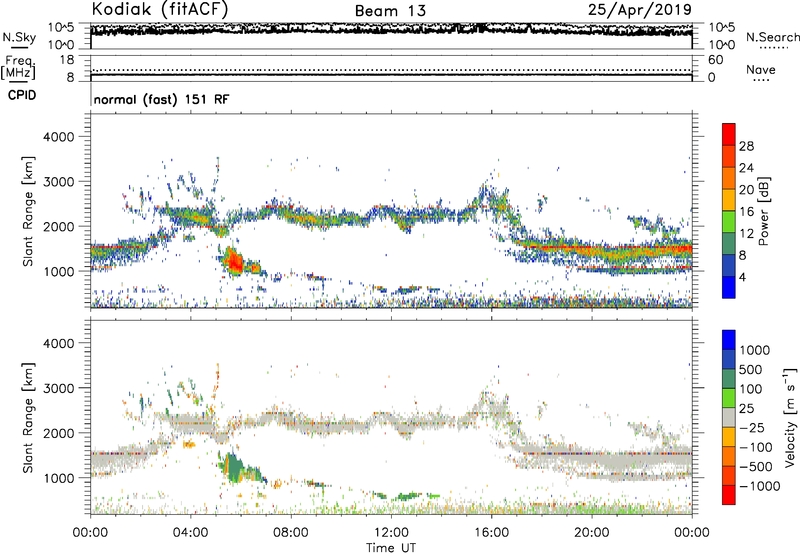Click the date '25/Apr/2019'
The width and height of the screenshot is (800, 554).
[640, 9]
